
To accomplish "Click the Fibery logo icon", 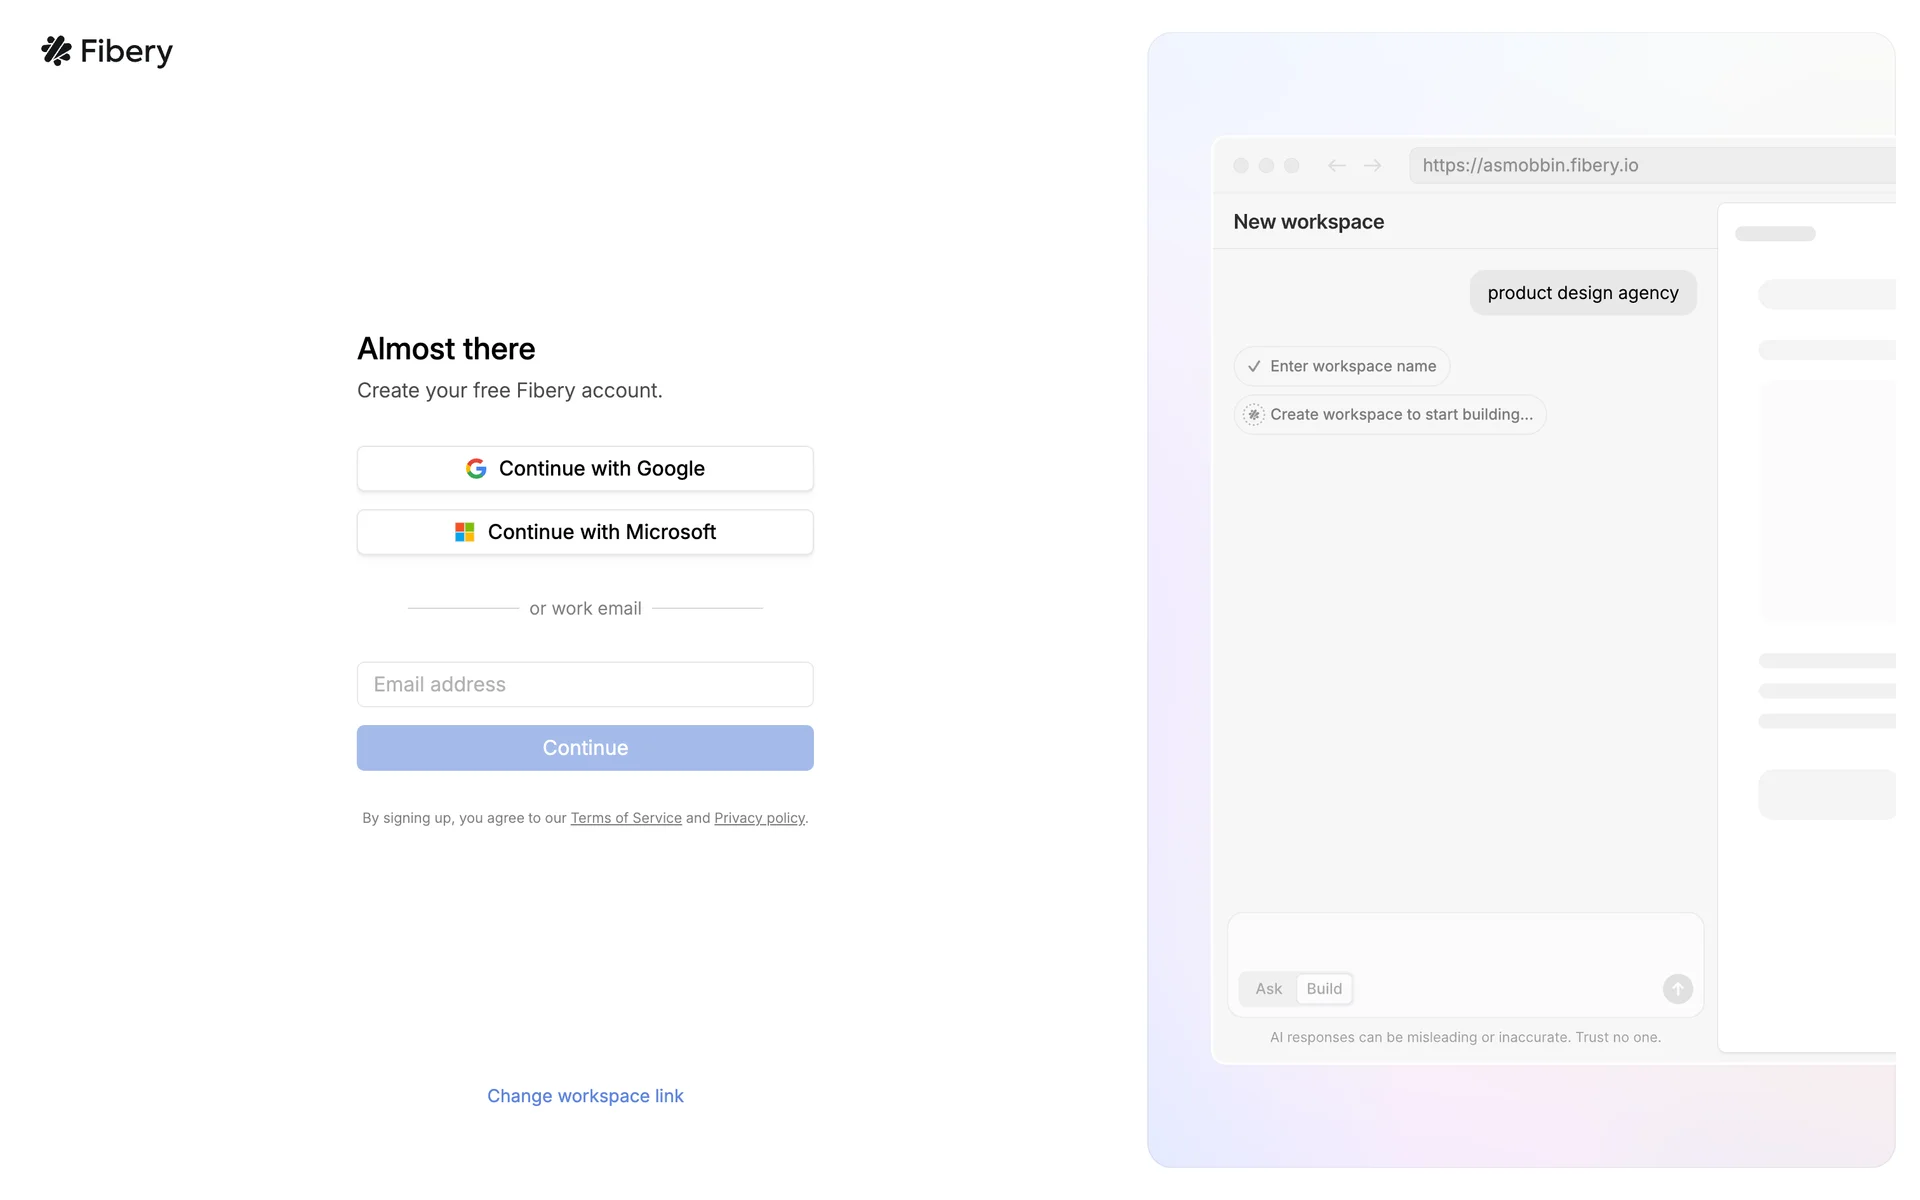I will [57, 51].
